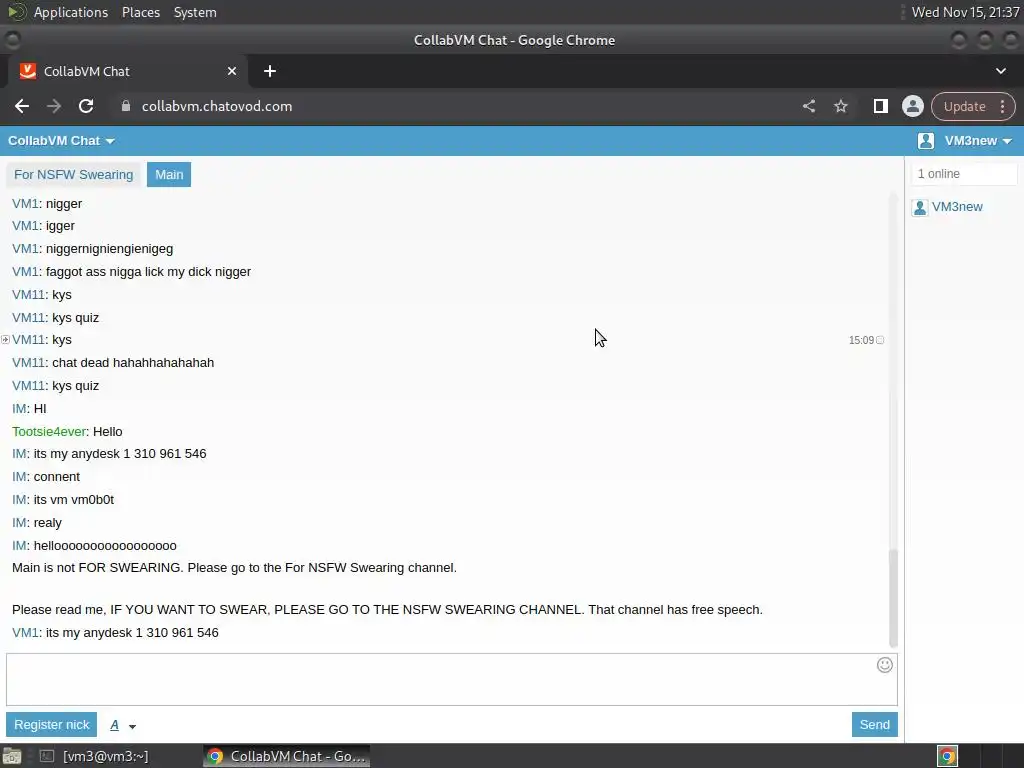Click the 15:09 message timestamp
The height and width of the screenshot is (768, 1024).
[861, 340]
